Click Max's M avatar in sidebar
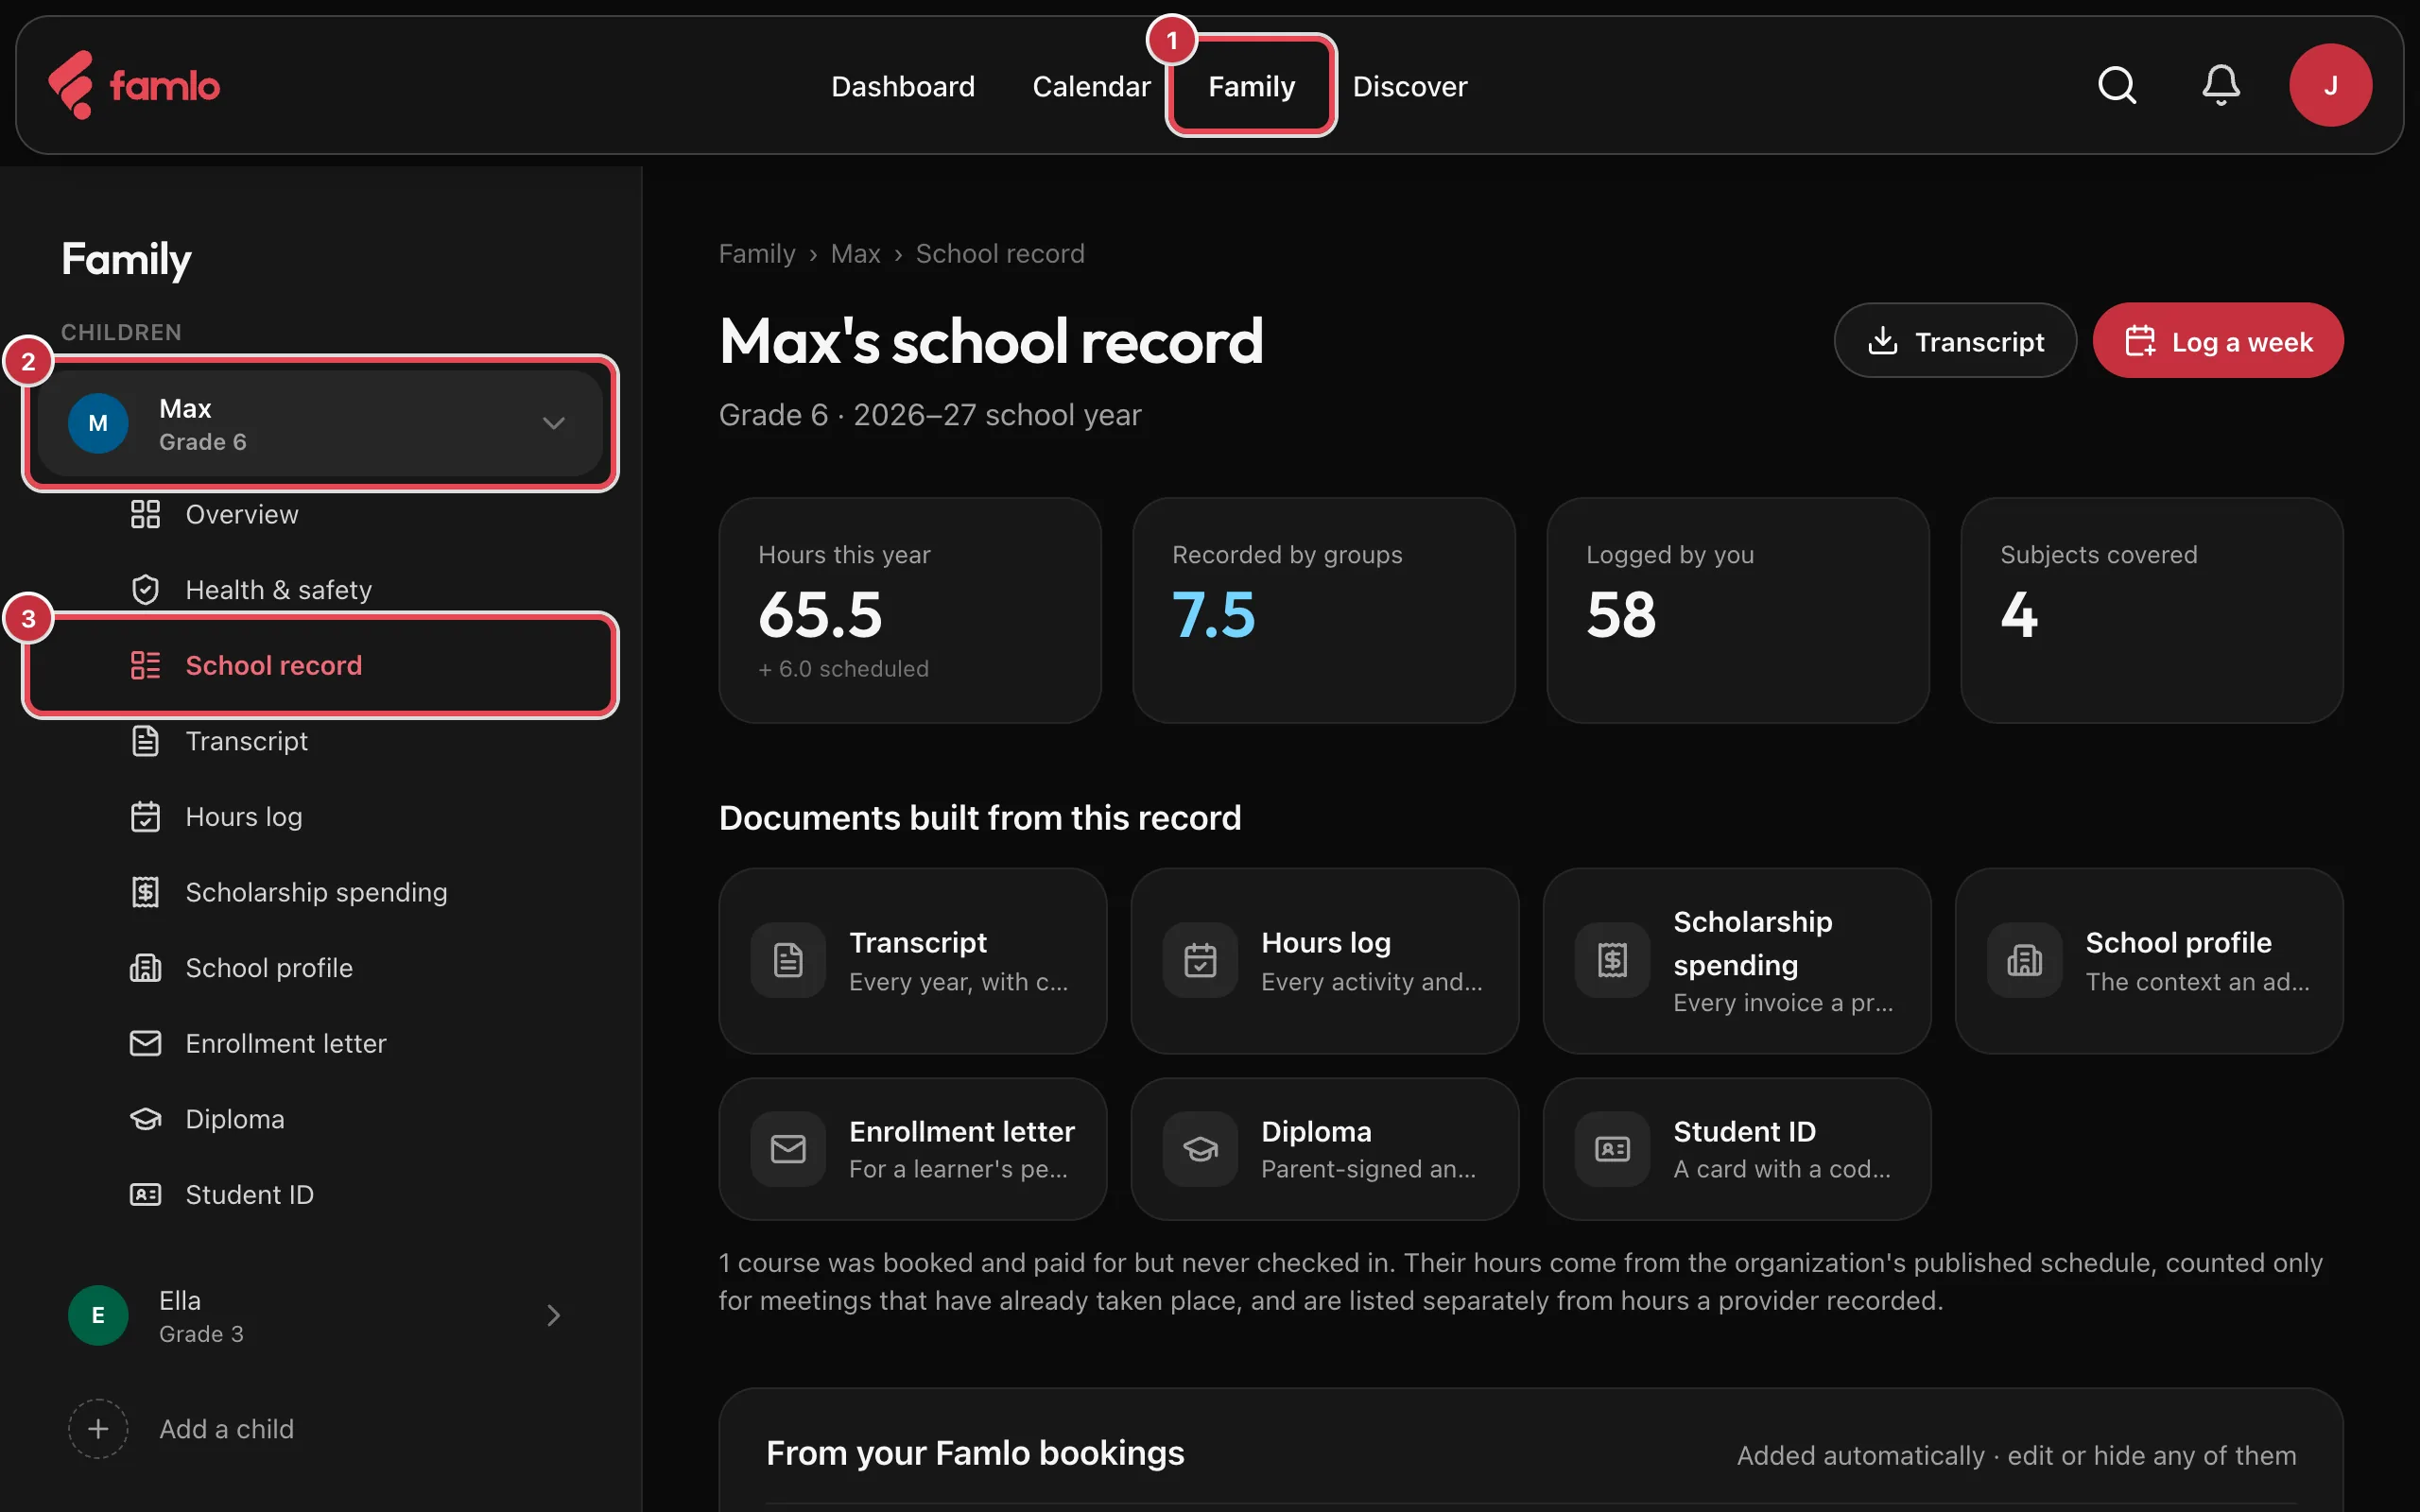The image size is (2420, 1512). (x=98, y=423)
